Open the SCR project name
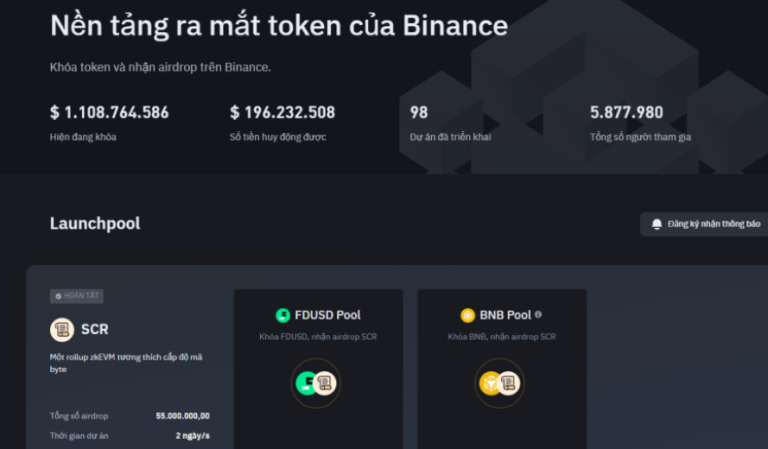 click(x=95, y=329)
